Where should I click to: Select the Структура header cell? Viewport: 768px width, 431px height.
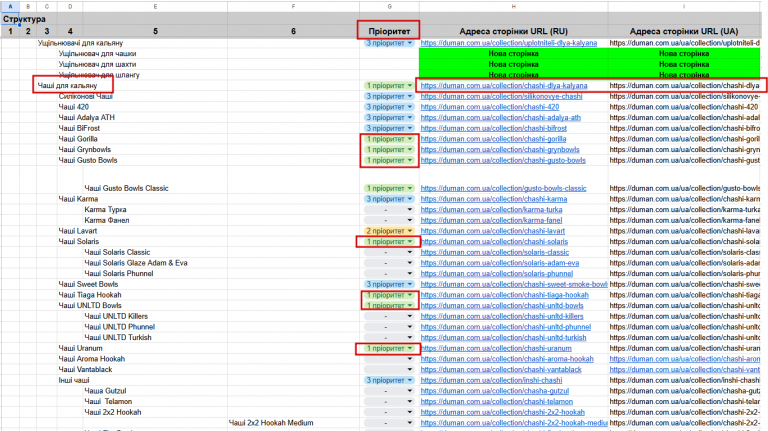pos(24,19)
